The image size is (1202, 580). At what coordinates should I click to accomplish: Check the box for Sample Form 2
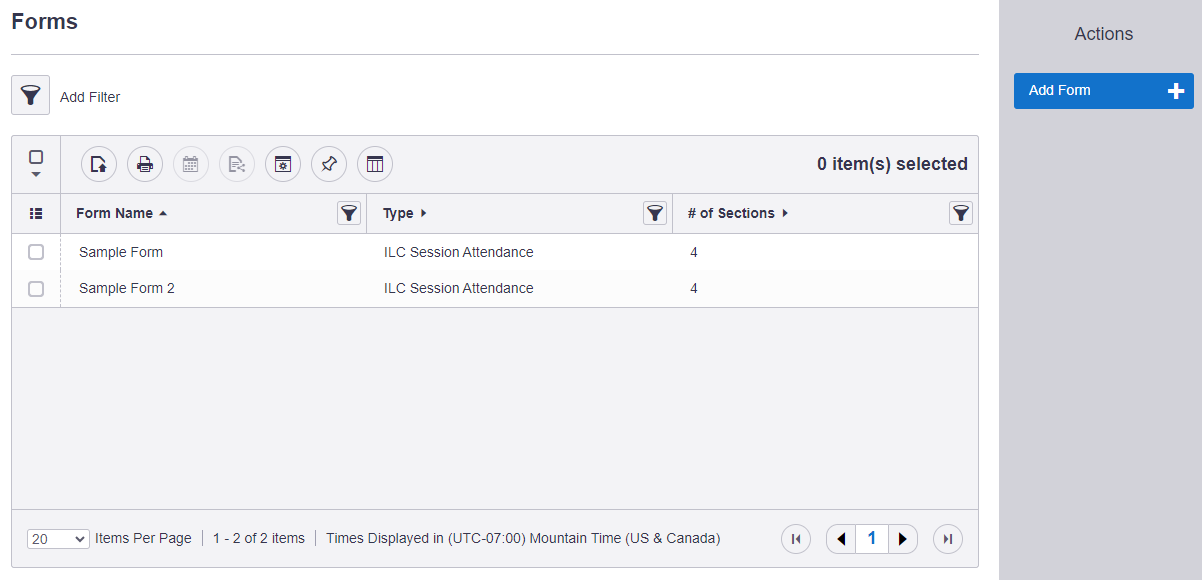tap(36, 288)
